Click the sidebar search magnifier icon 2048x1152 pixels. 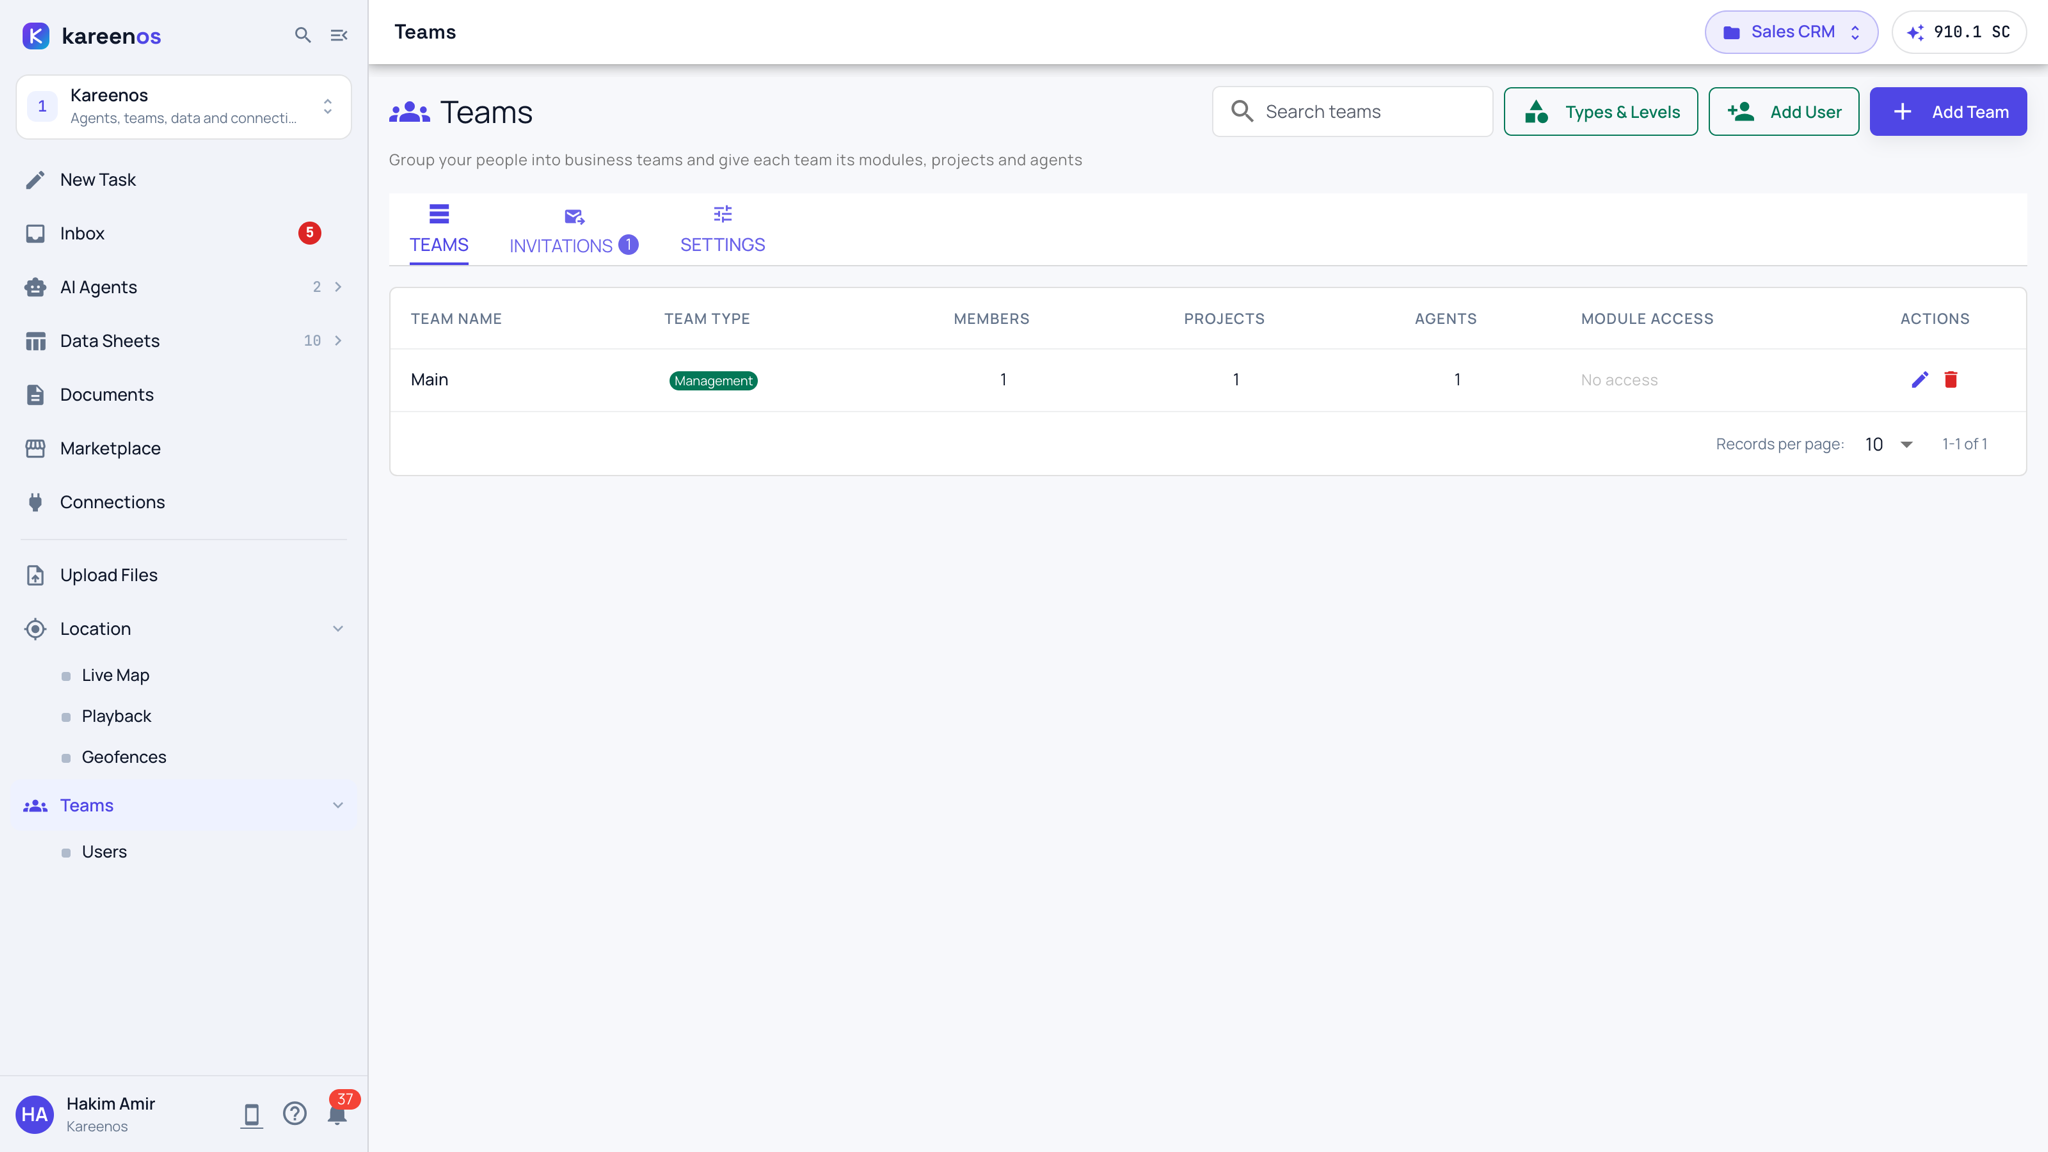(x=302, y=35)
